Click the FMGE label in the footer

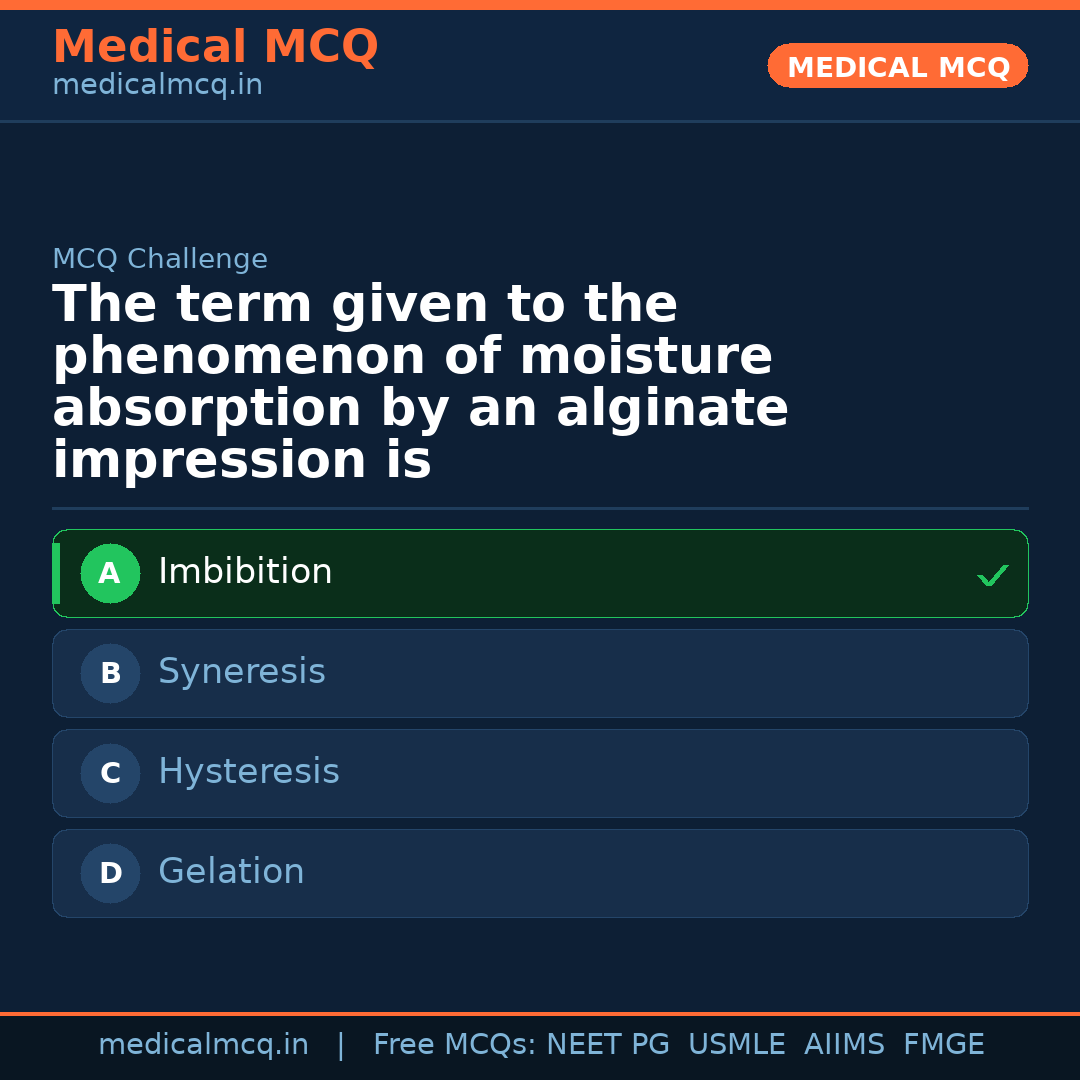tap(943, 1043)
